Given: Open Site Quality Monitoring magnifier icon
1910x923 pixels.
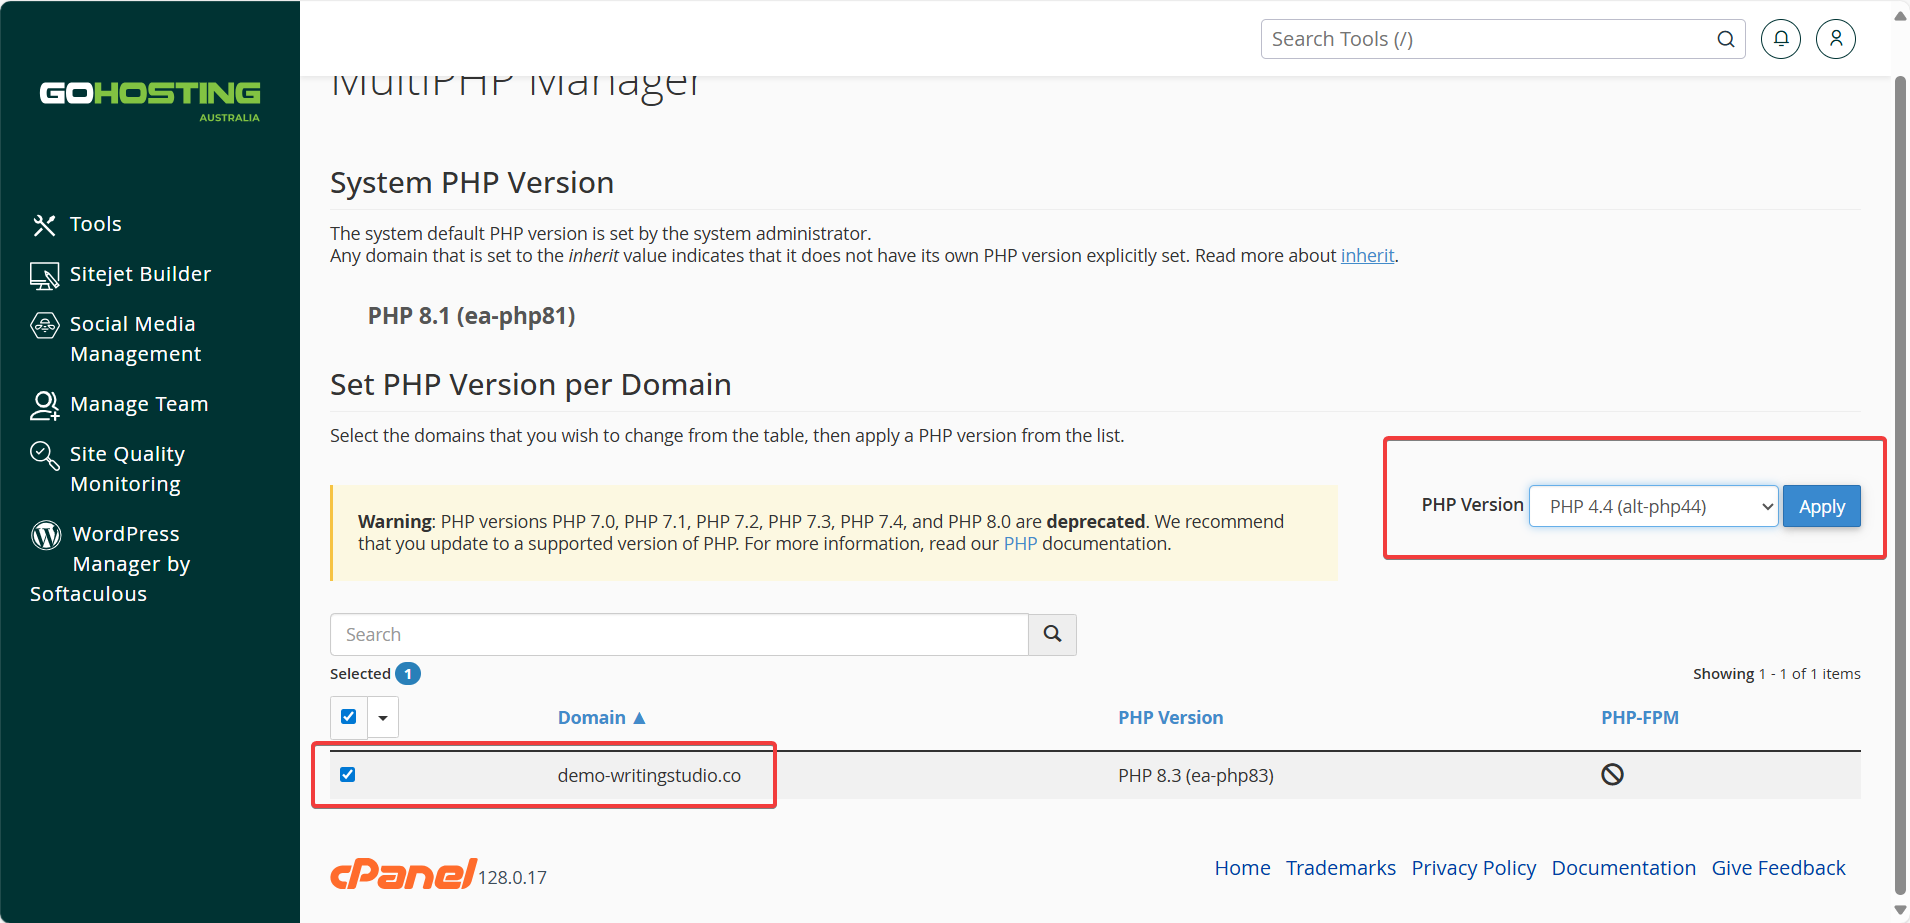Looking at the screenshot, I should (x=44, y=456).
